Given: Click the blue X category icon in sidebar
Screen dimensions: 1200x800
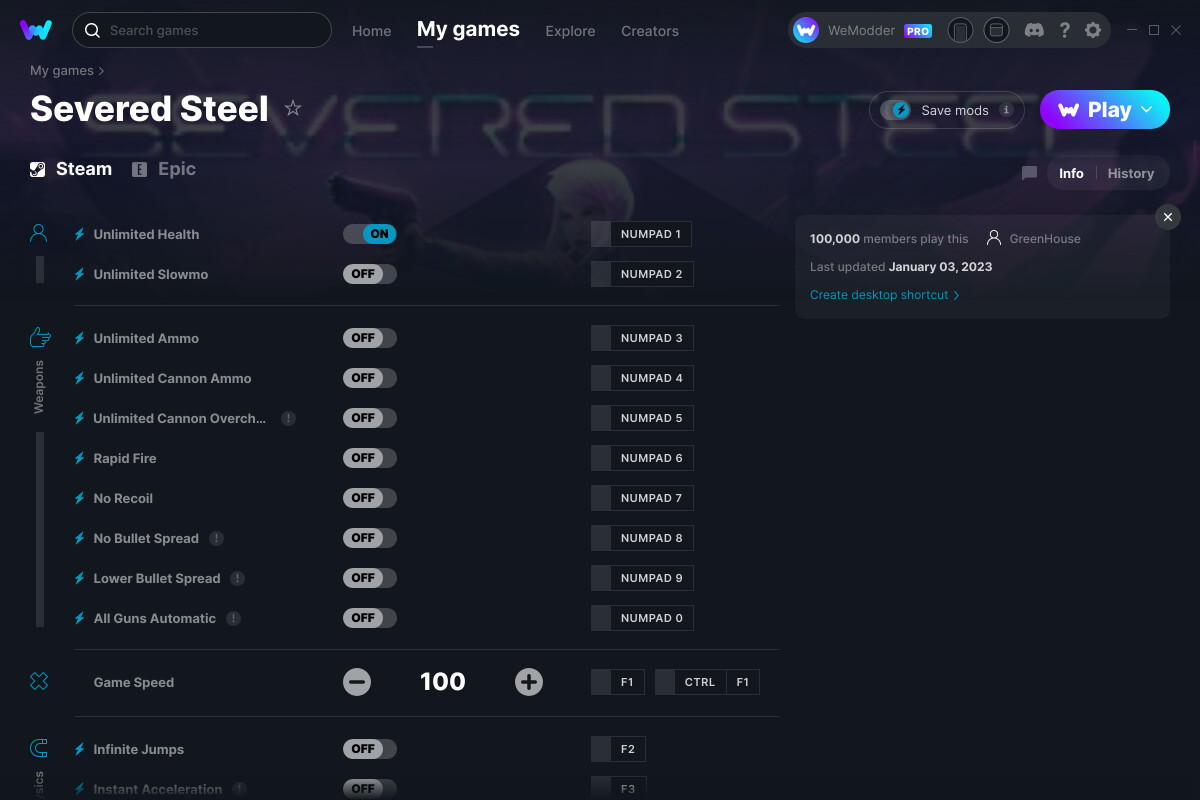Looking at the screenshot, I should 38,680.
